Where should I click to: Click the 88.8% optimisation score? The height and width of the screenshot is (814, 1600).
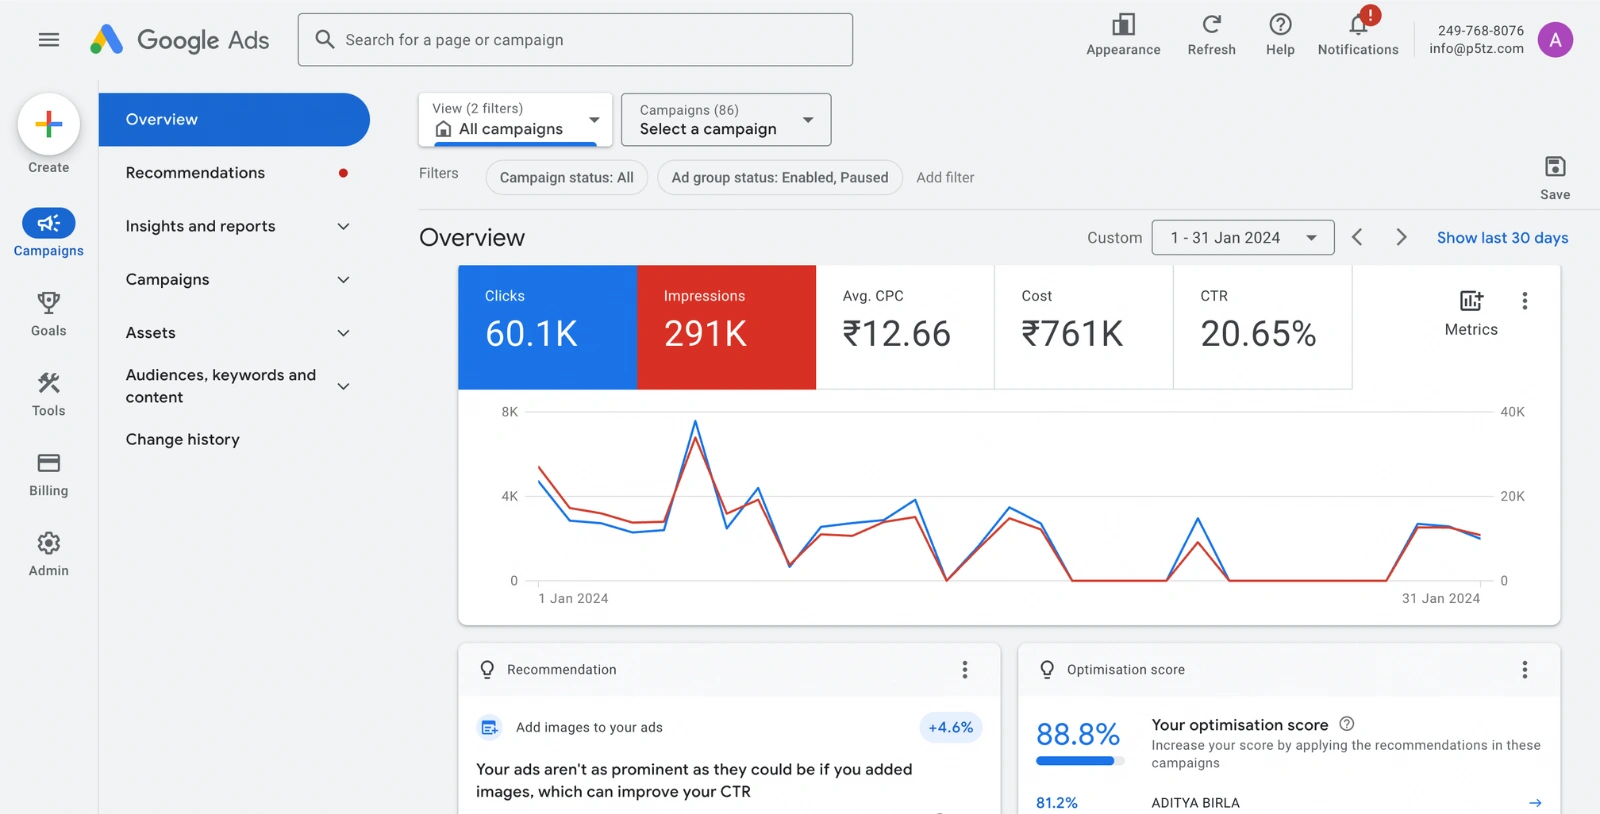1078,735
